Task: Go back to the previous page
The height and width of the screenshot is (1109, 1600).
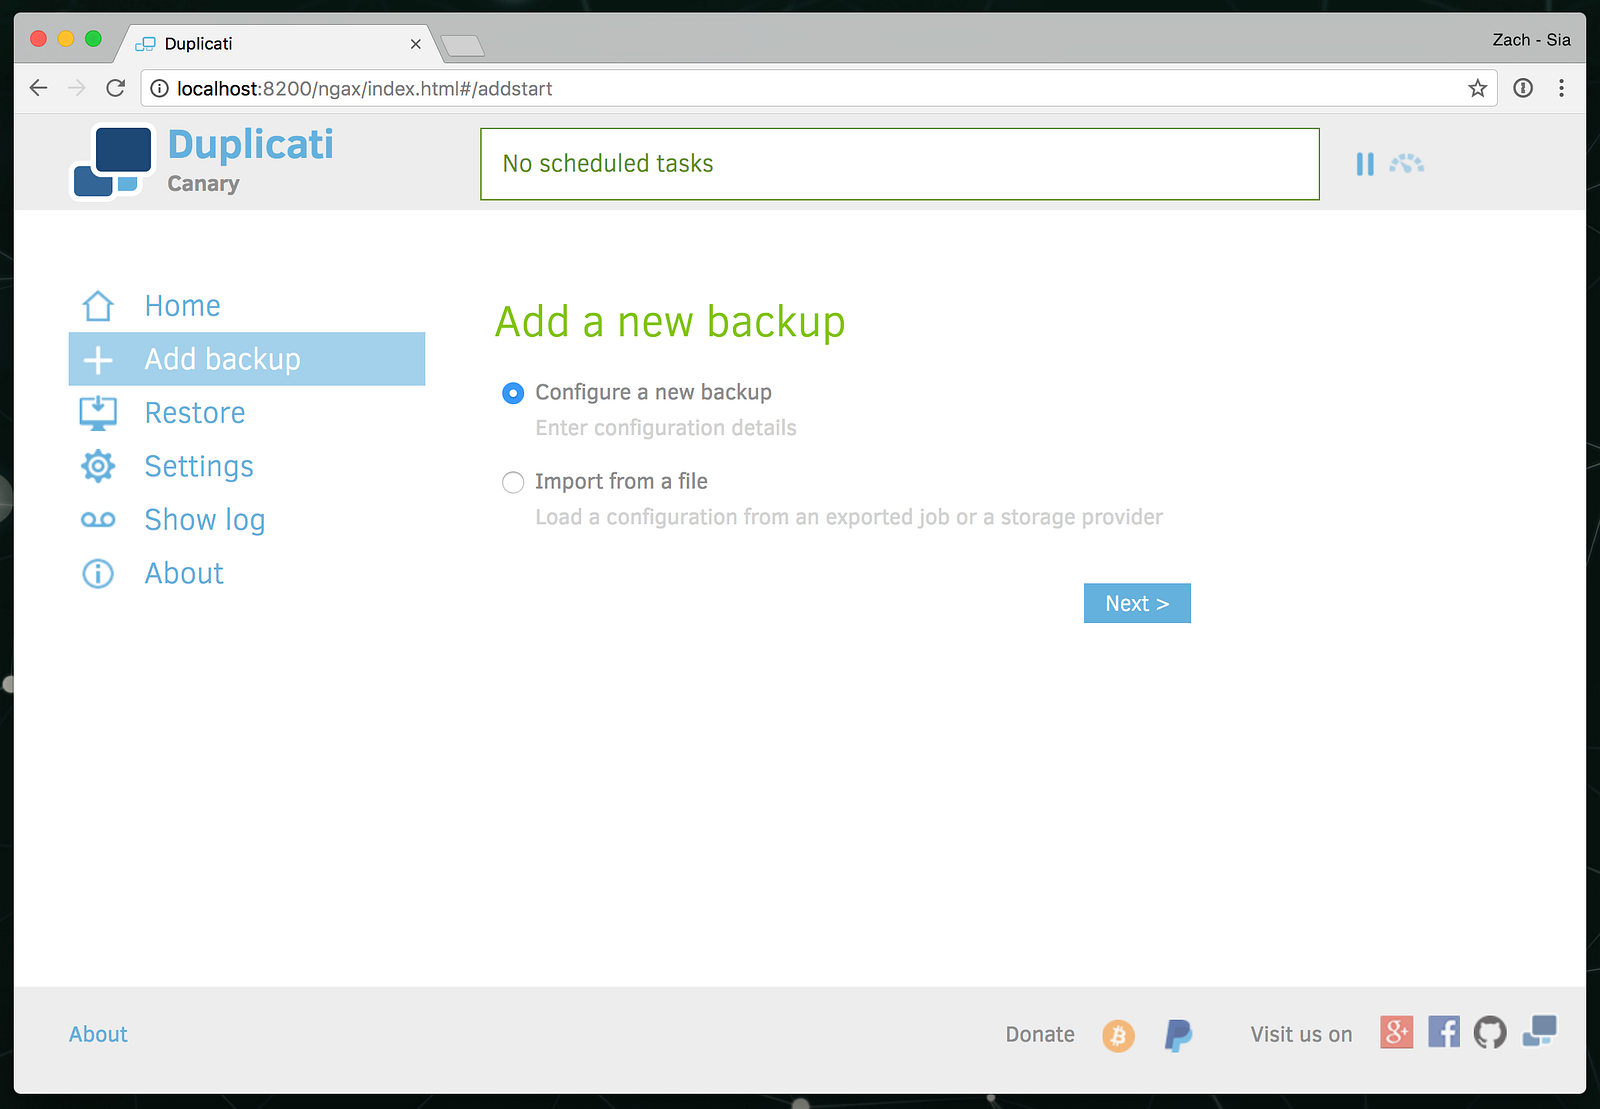Action: click(39, 88)
